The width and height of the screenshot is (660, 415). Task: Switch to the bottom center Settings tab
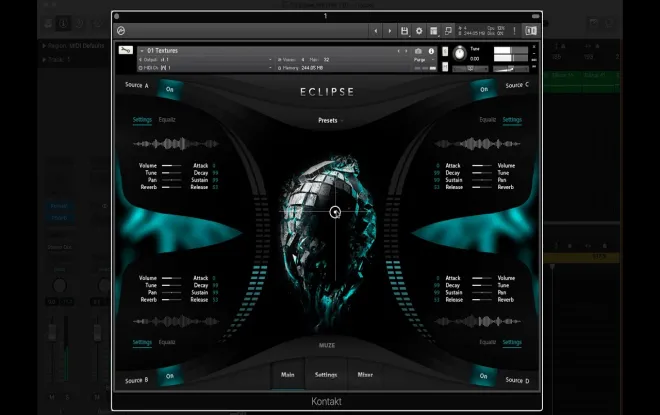pyautogui.click(x=326, y=375)
